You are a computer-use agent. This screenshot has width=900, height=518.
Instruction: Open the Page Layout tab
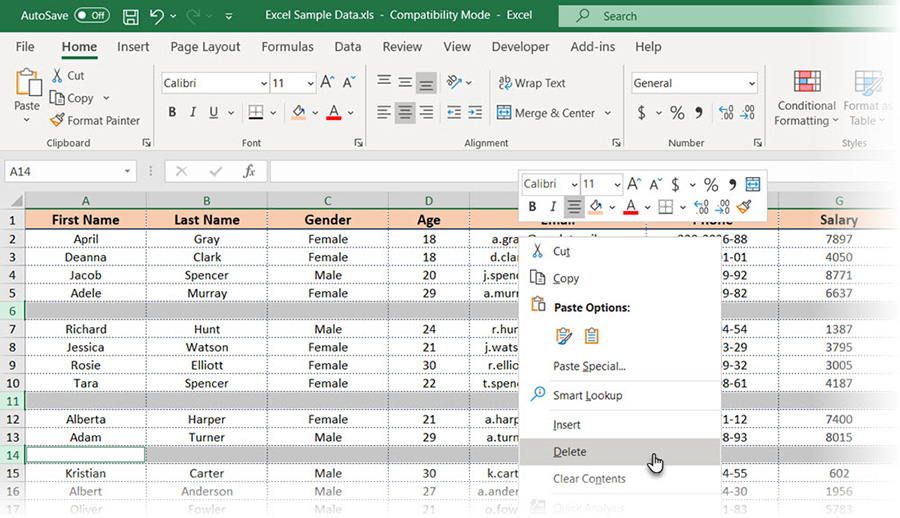[205, 47]
